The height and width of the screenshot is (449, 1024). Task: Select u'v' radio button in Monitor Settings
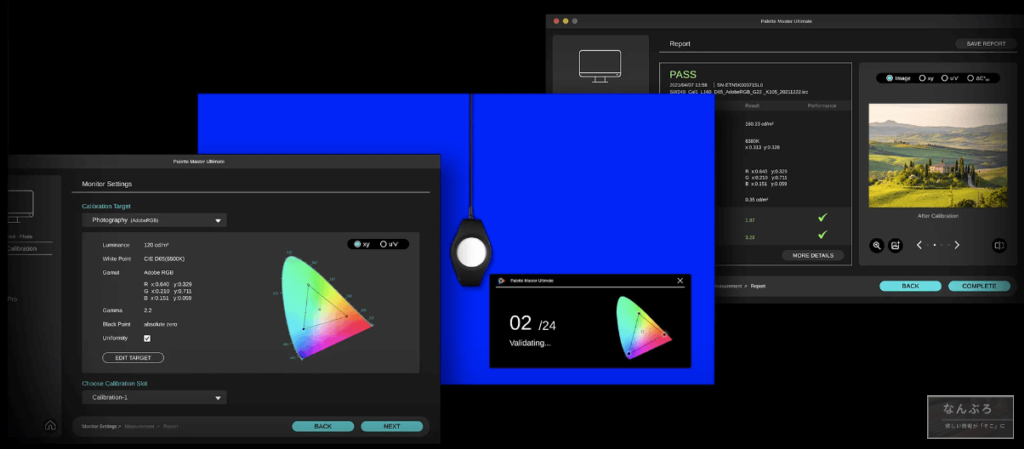click(383, 244)
